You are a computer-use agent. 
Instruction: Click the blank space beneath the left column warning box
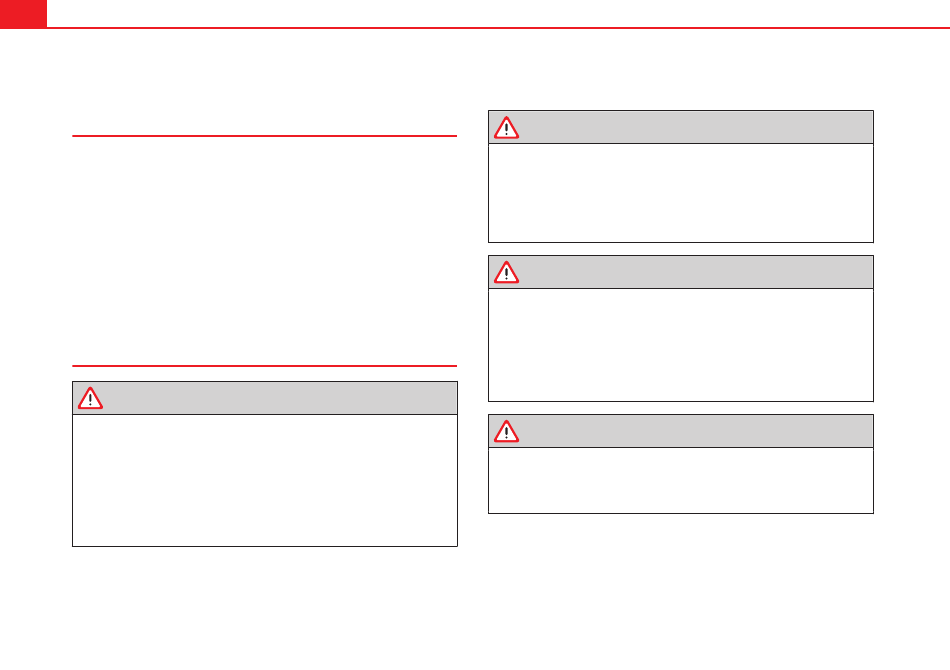pyautogui.click(x=265, y=606)
